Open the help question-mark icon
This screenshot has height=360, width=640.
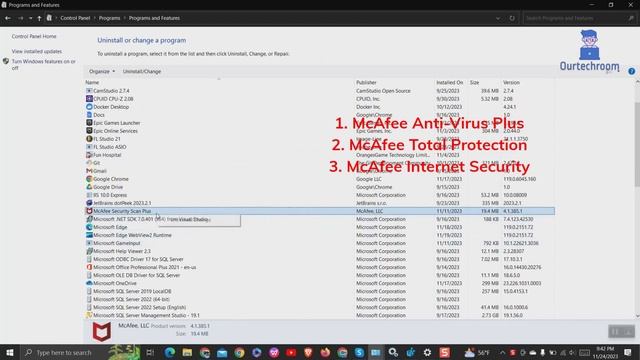pyautogui.click(x=631, y=71)
